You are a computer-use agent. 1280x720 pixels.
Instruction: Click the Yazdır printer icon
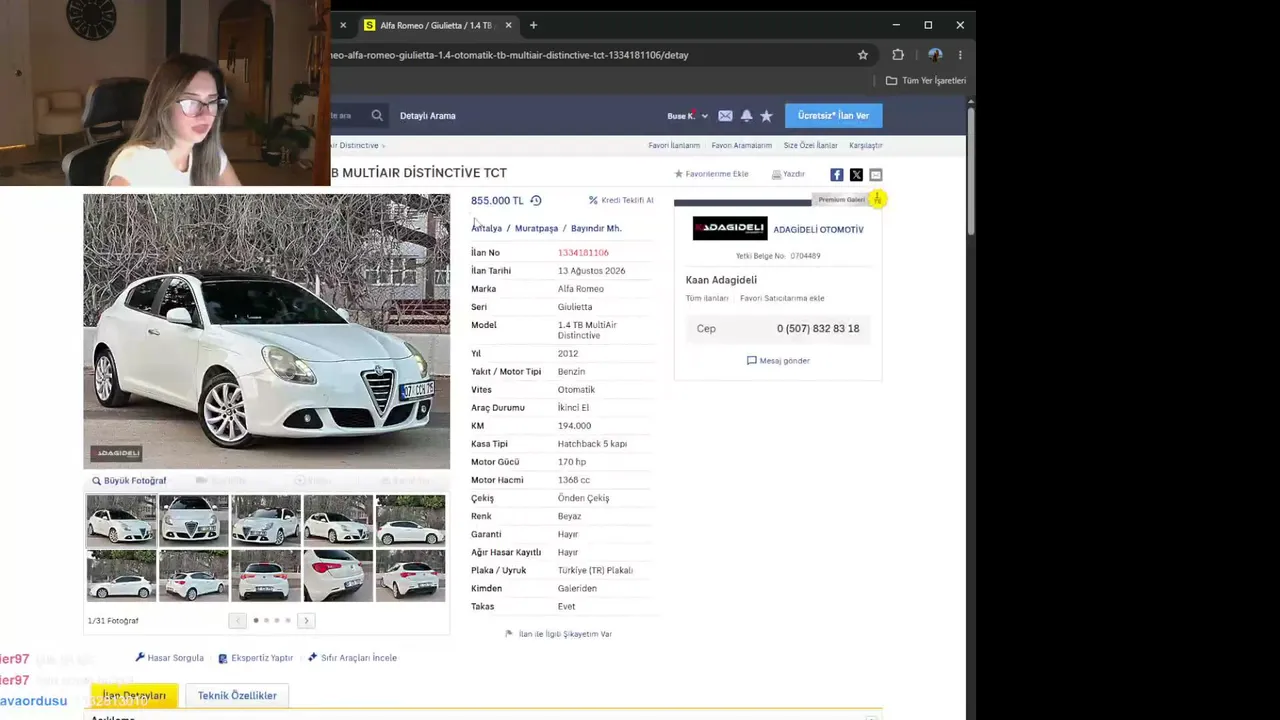tap(776, 174)
